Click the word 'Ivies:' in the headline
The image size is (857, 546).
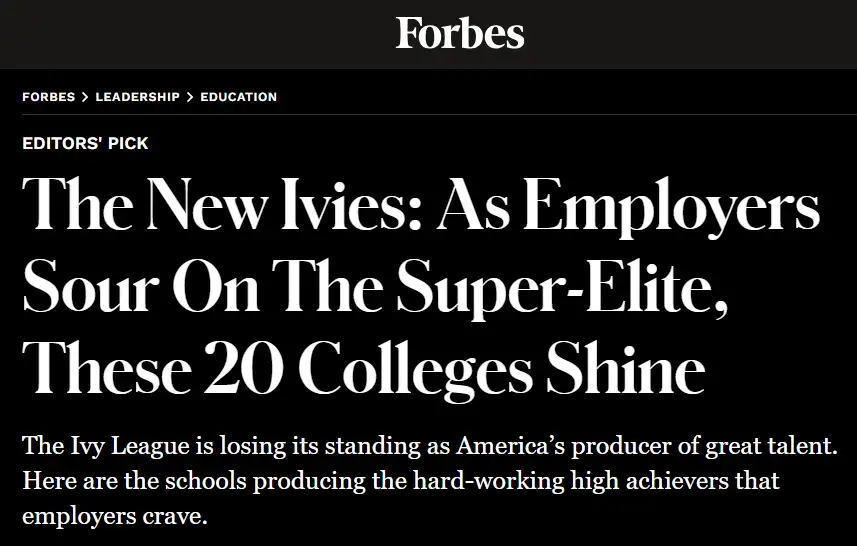click(351, 205)
